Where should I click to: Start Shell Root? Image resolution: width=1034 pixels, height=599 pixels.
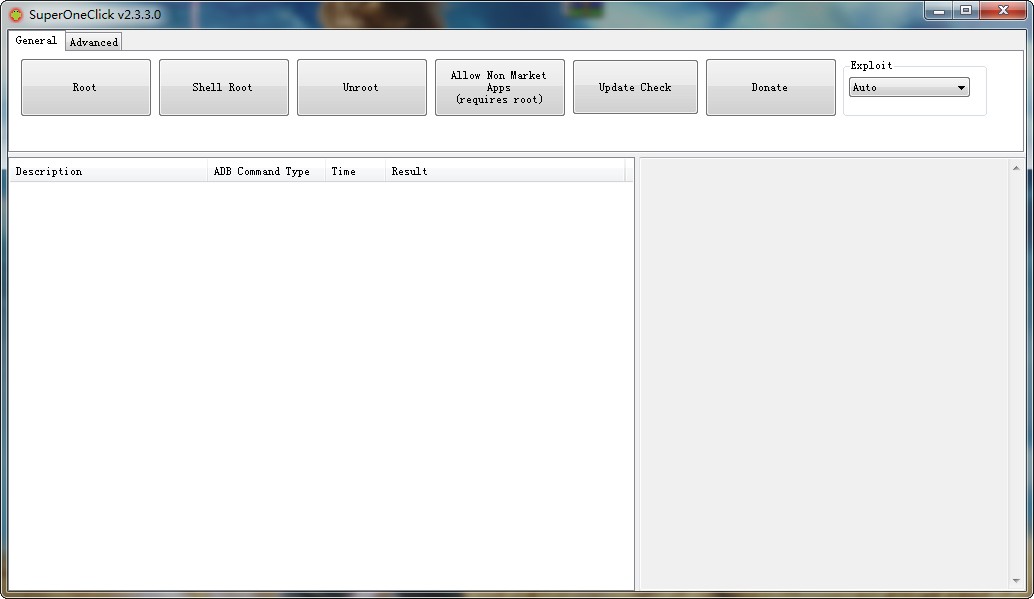tap(224, 87)
